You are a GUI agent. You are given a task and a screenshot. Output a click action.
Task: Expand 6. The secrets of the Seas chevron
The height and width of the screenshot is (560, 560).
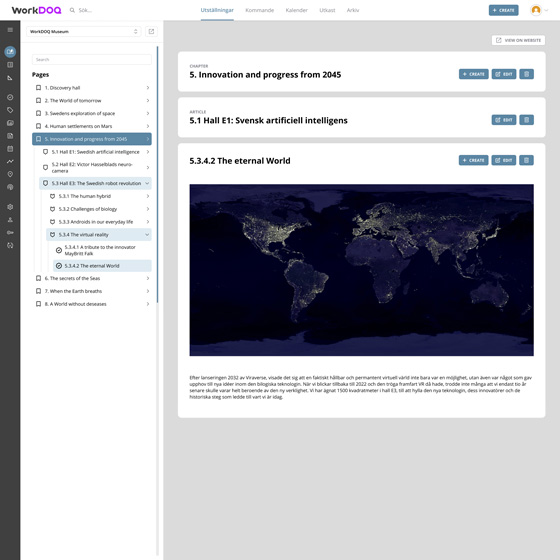click(x=148, y=278)
